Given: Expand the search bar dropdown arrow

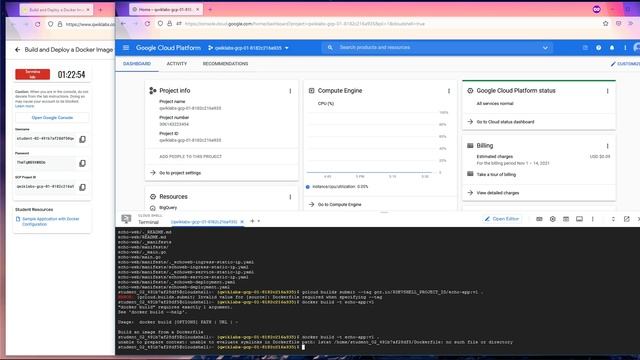Looking at the screenshot, I should pyautogui.click(x=545, y=48).
